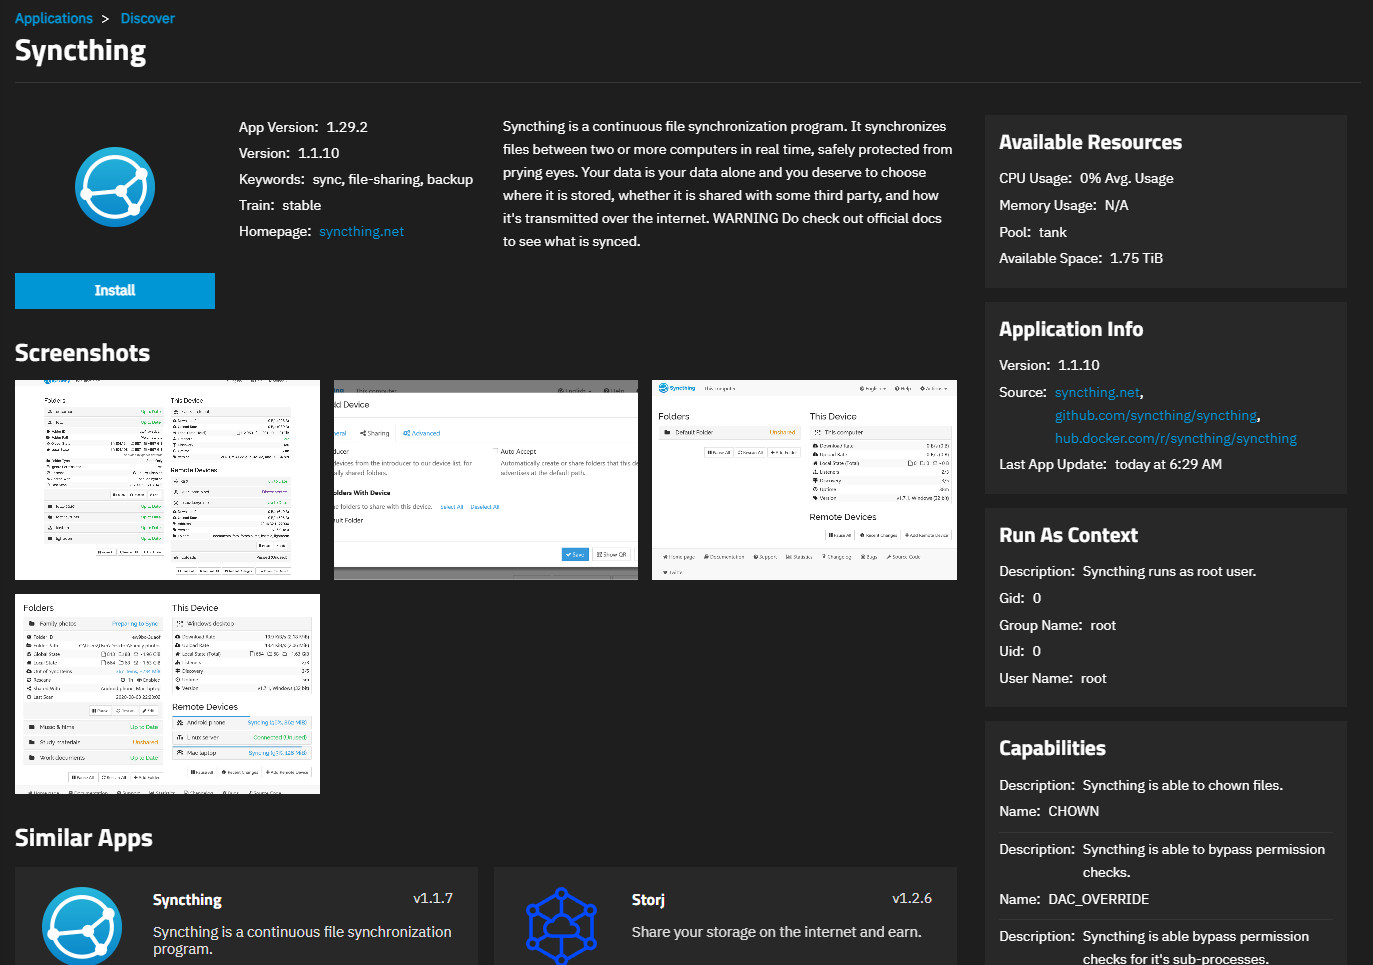Click the Available Resources heading
This screenshot has height=965, width=1373.
pos(1090,142)
